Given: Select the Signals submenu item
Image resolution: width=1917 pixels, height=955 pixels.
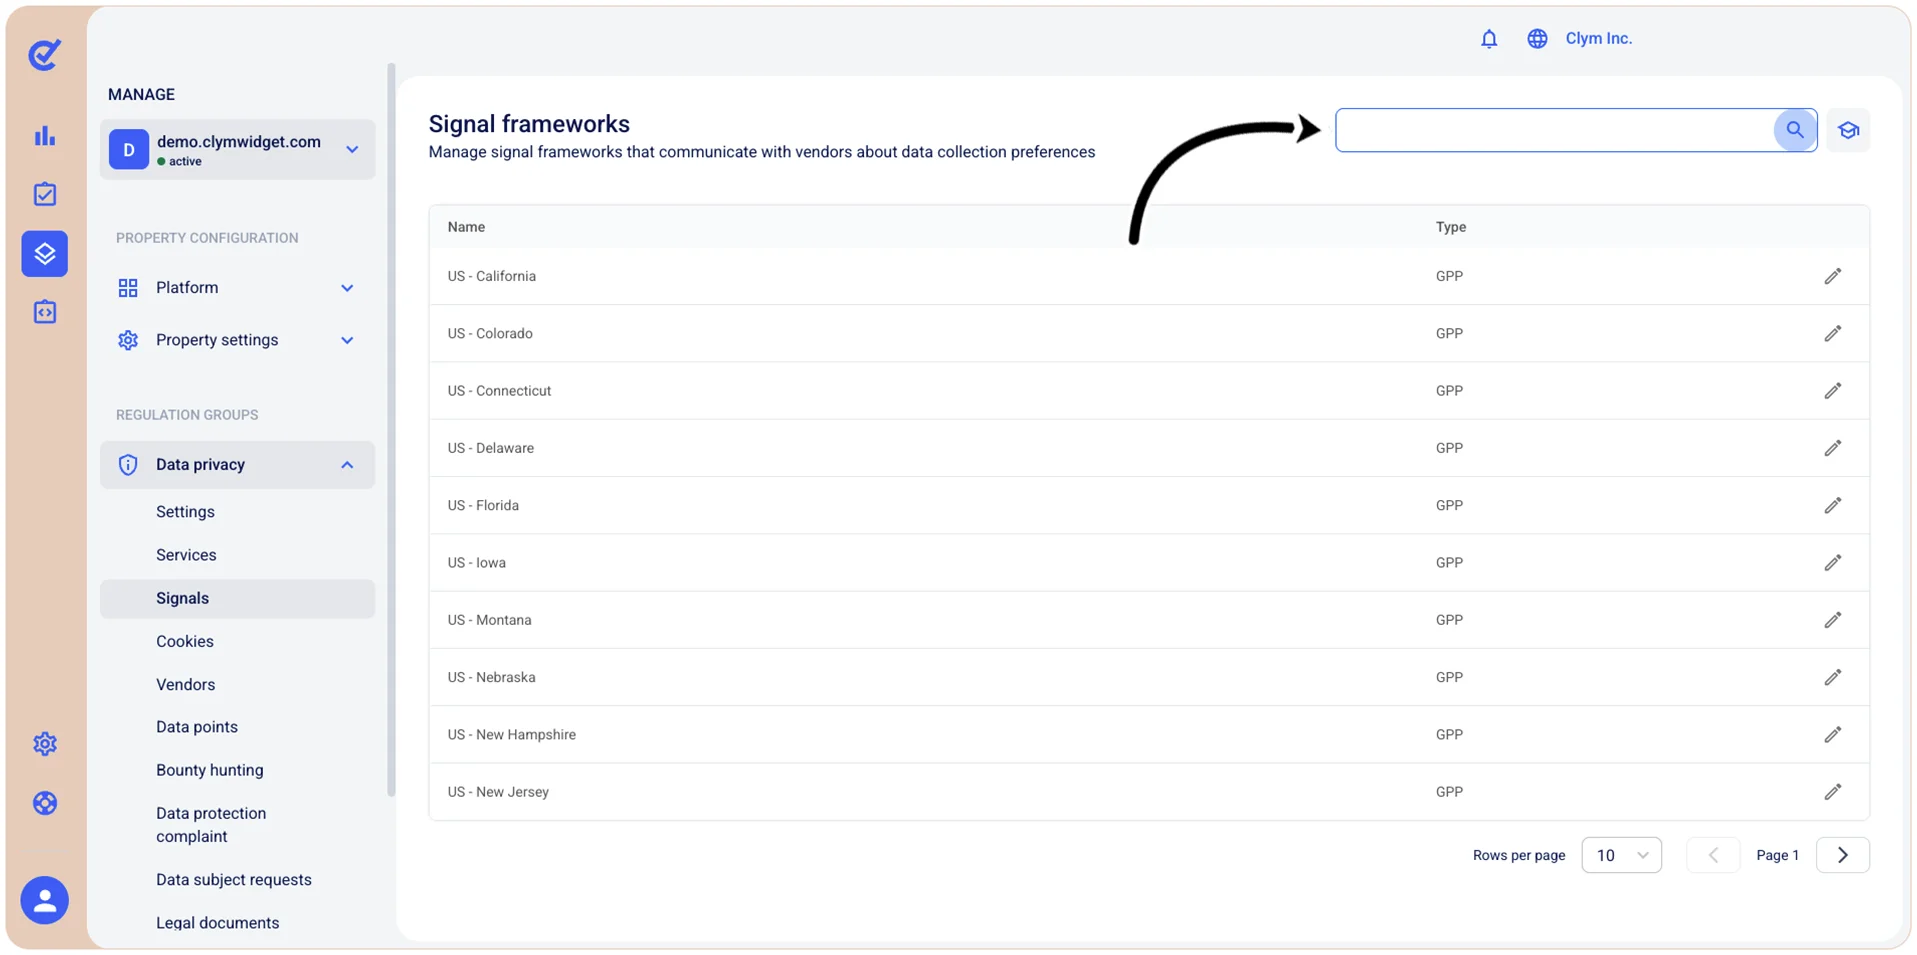Looking at the screenshot, I should [237, 598].
